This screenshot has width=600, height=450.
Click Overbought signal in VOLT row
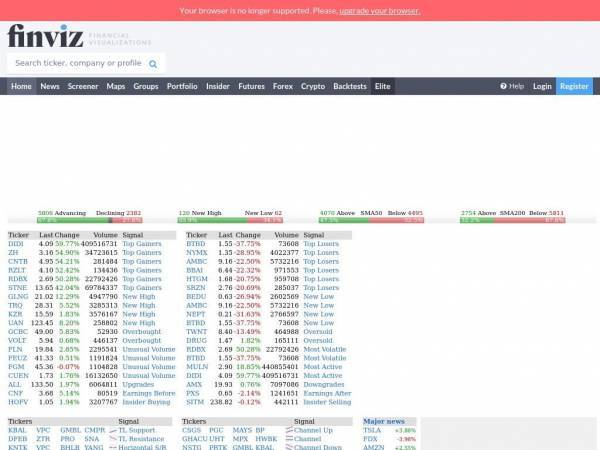coord(142,341)
